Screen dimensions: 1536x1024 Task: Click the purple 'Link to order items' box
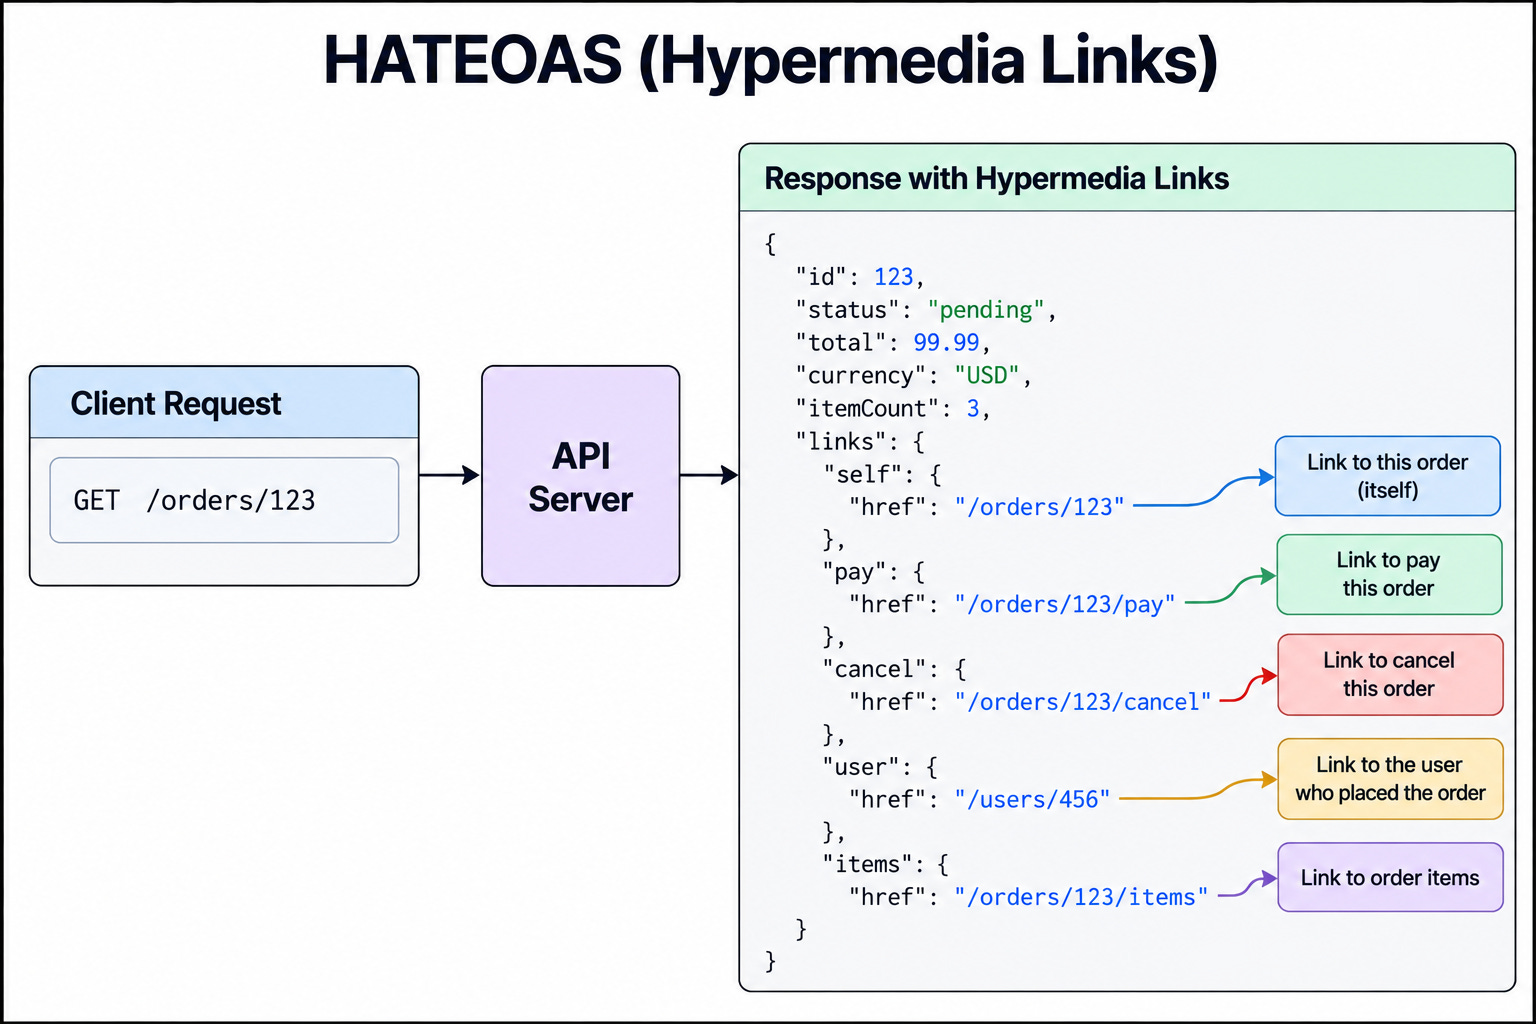[1390, 877]
